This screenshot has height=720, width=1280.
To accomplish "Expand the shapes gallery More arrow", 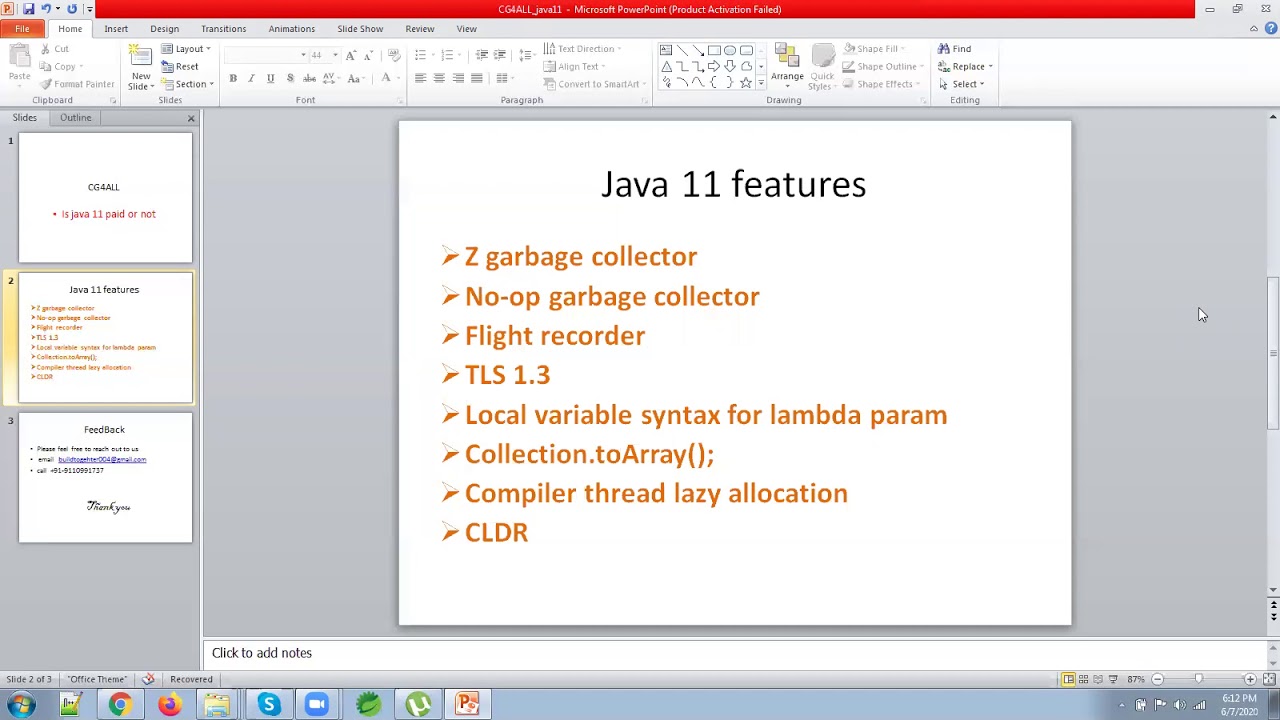I will tap(761, 84).
